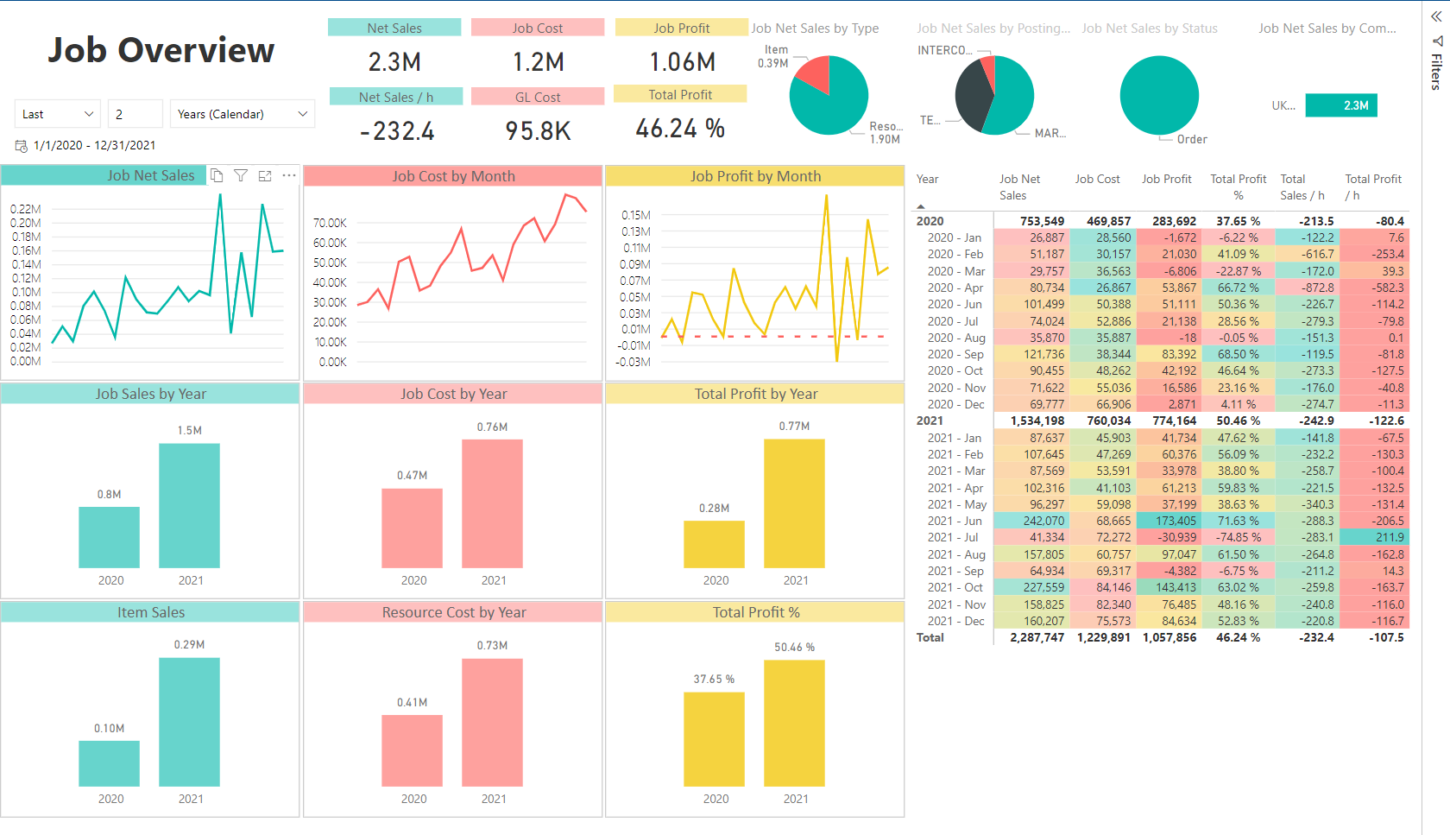Select the 2021 bar in Item Sales chart
This screenshot has width=1450, height=835.
click(x=190, y=722)
